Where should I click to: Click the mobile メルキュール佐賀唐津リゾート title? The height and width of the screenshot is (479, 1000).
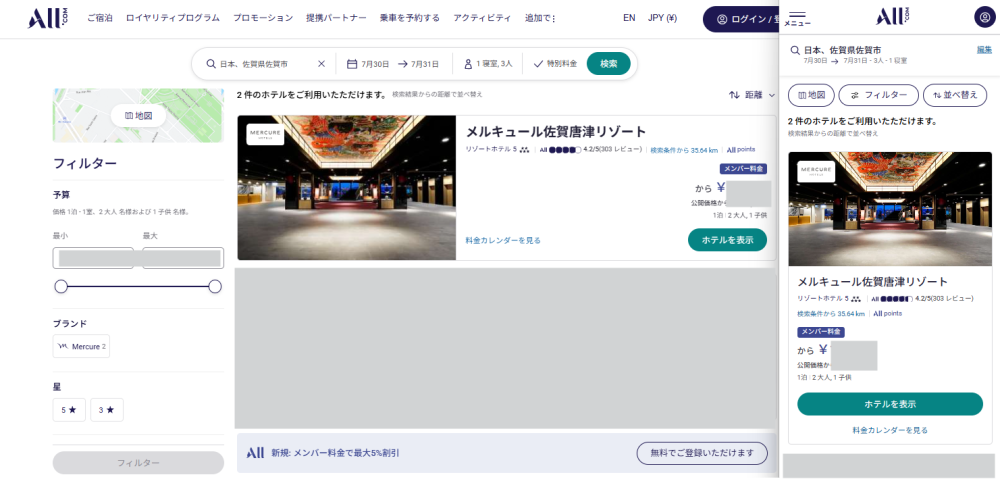(872, 282)
